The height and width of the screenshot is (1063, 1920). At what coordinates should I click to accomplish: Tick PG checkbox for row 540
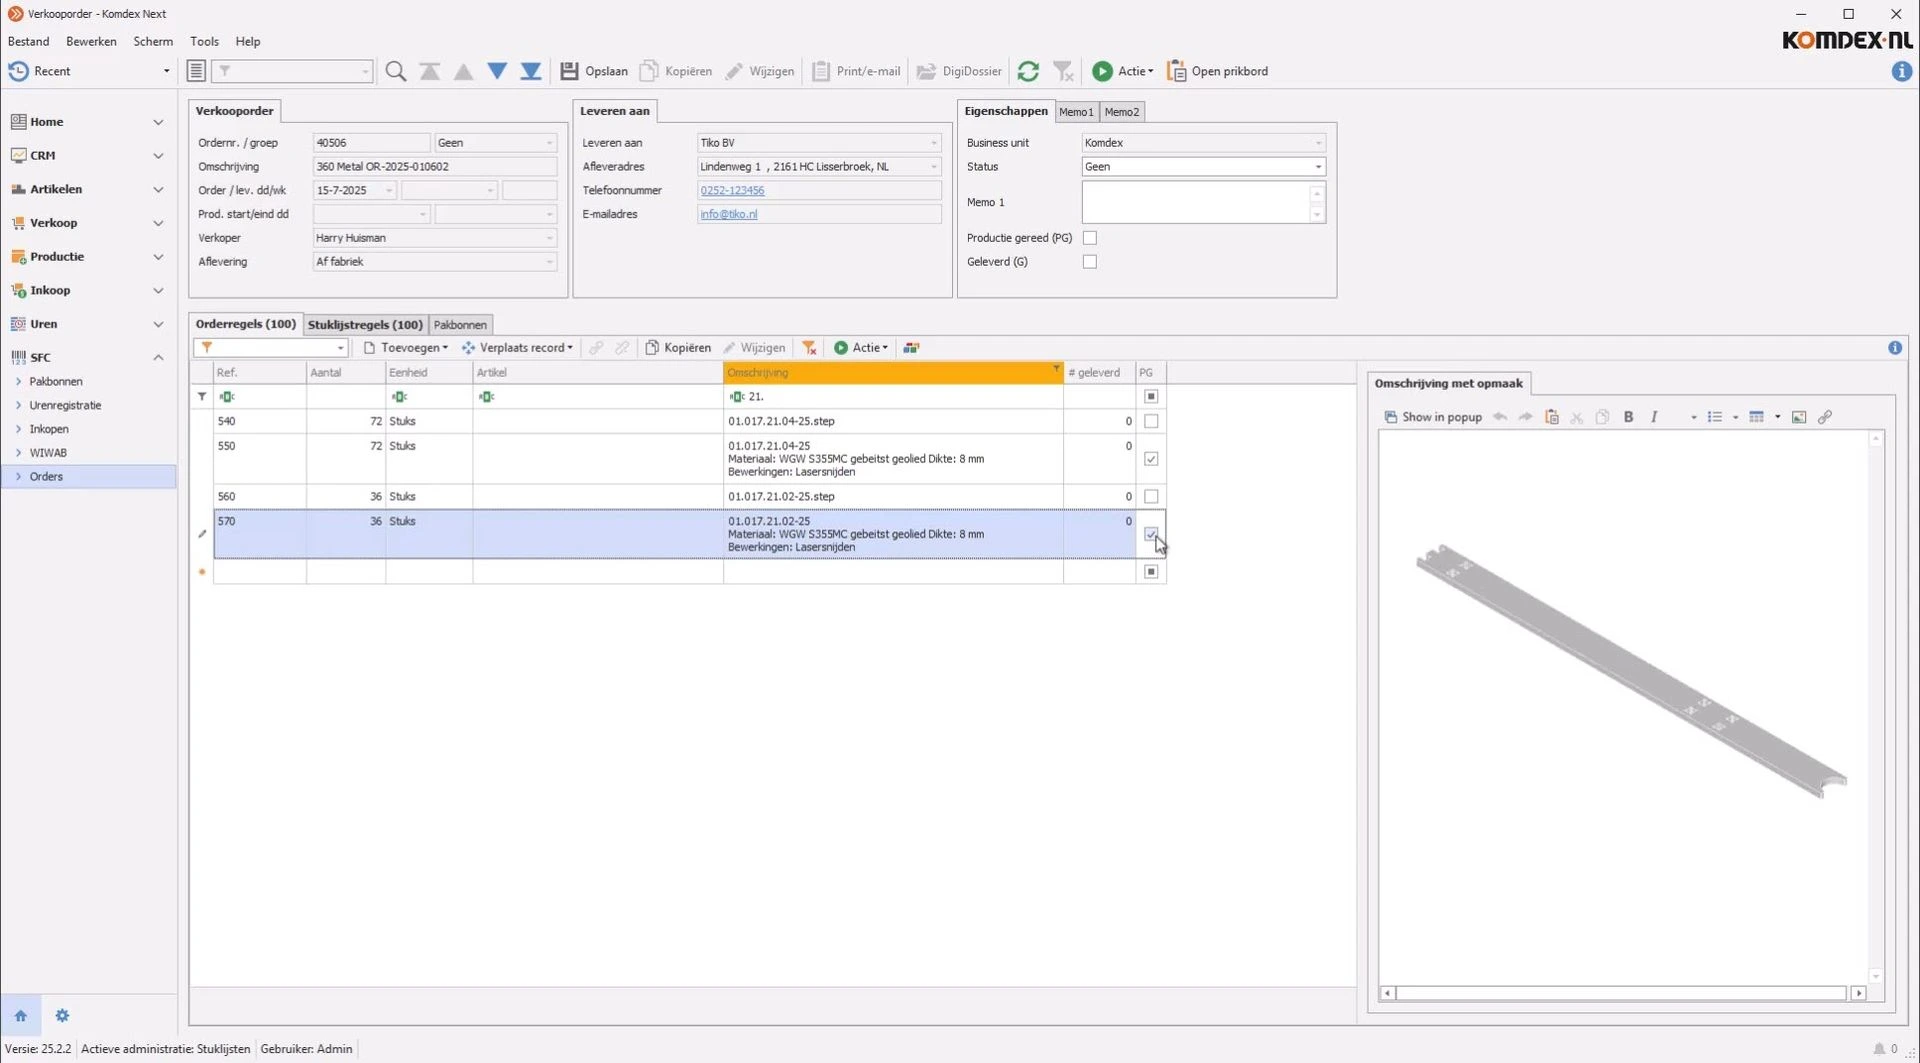(x=1151, y=422)
